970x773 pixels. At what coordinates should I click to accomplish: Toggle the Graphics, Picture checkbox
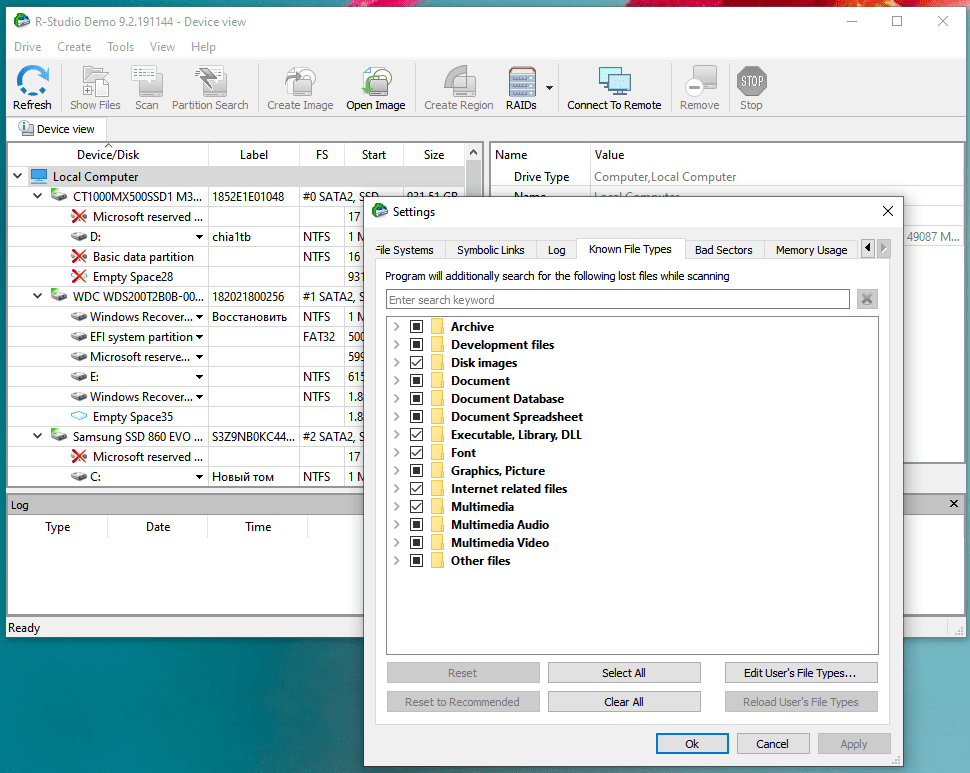point(416,471)
